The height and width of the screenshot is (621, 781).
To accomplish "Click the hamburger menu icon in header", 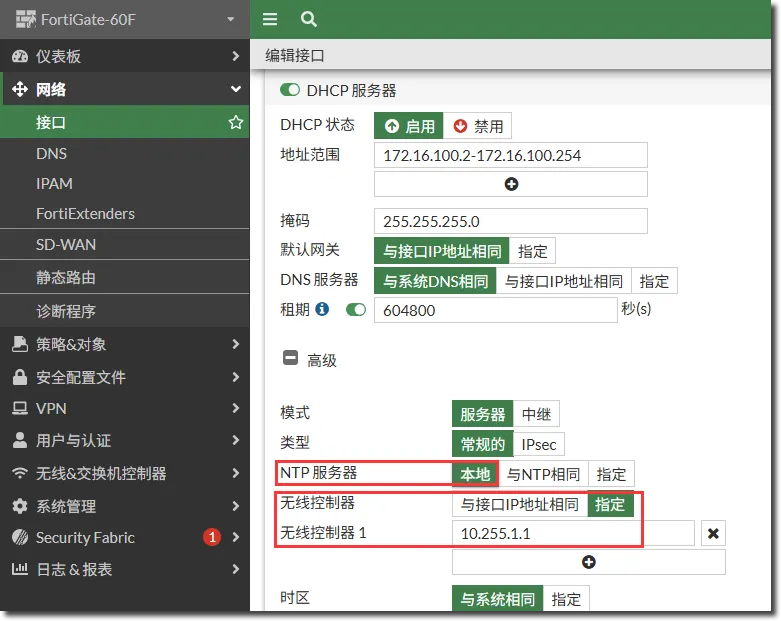I will 270,19.
